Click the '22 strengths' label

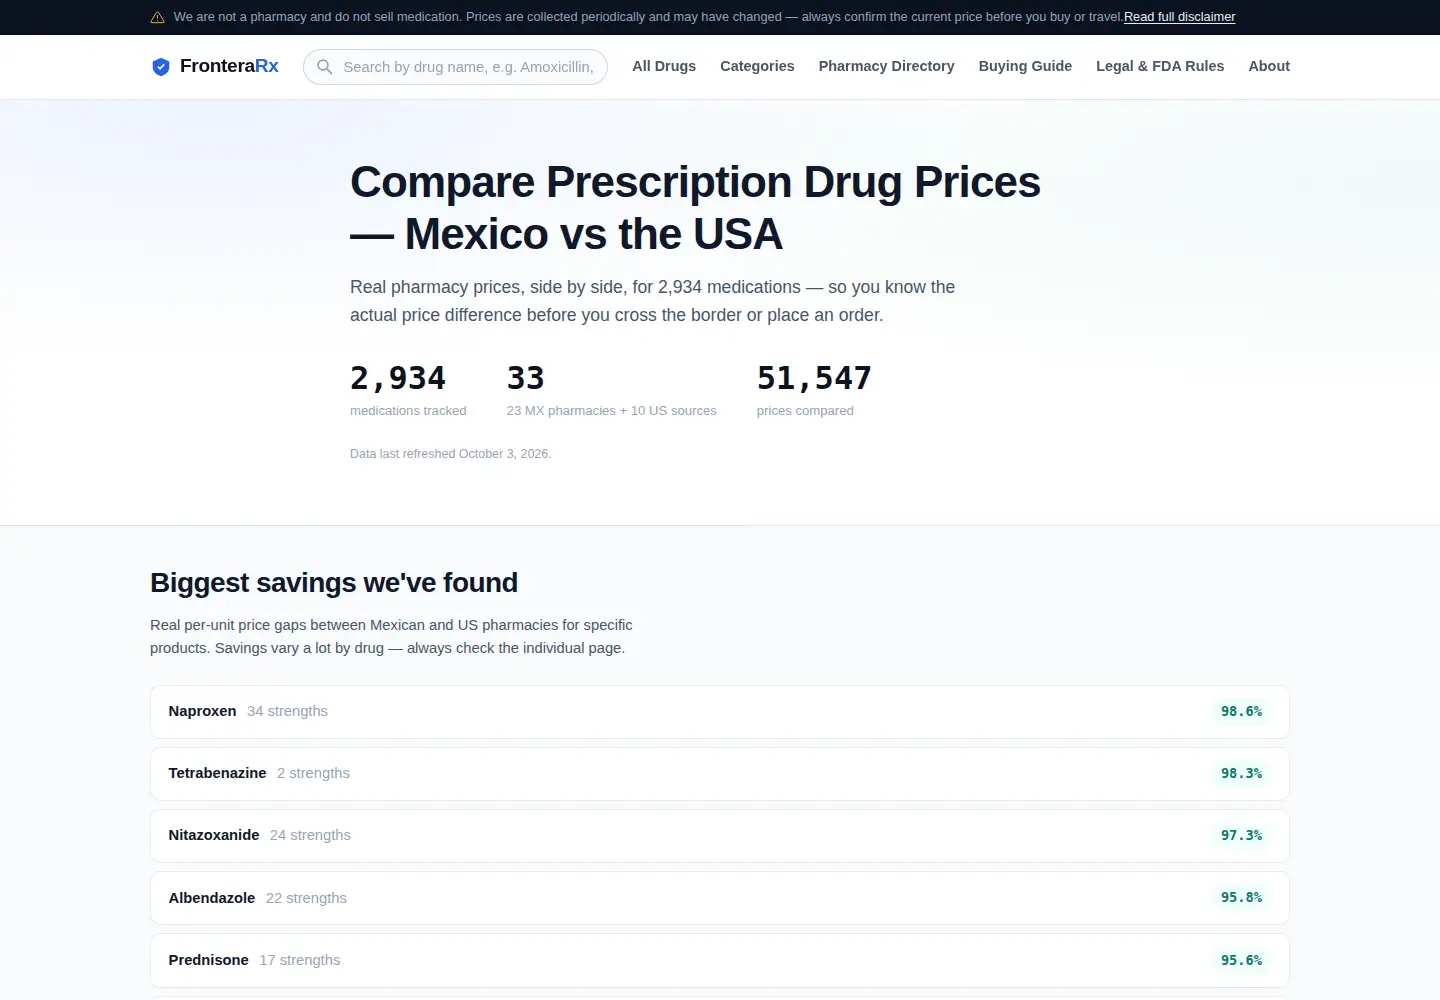(x=306, y=898)
